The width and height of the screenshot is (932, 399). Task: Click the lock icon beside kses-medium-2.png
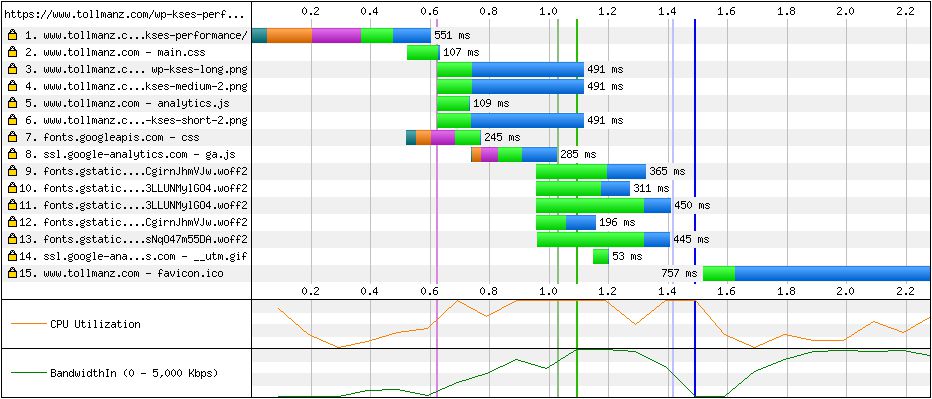(x=12, y=87)
